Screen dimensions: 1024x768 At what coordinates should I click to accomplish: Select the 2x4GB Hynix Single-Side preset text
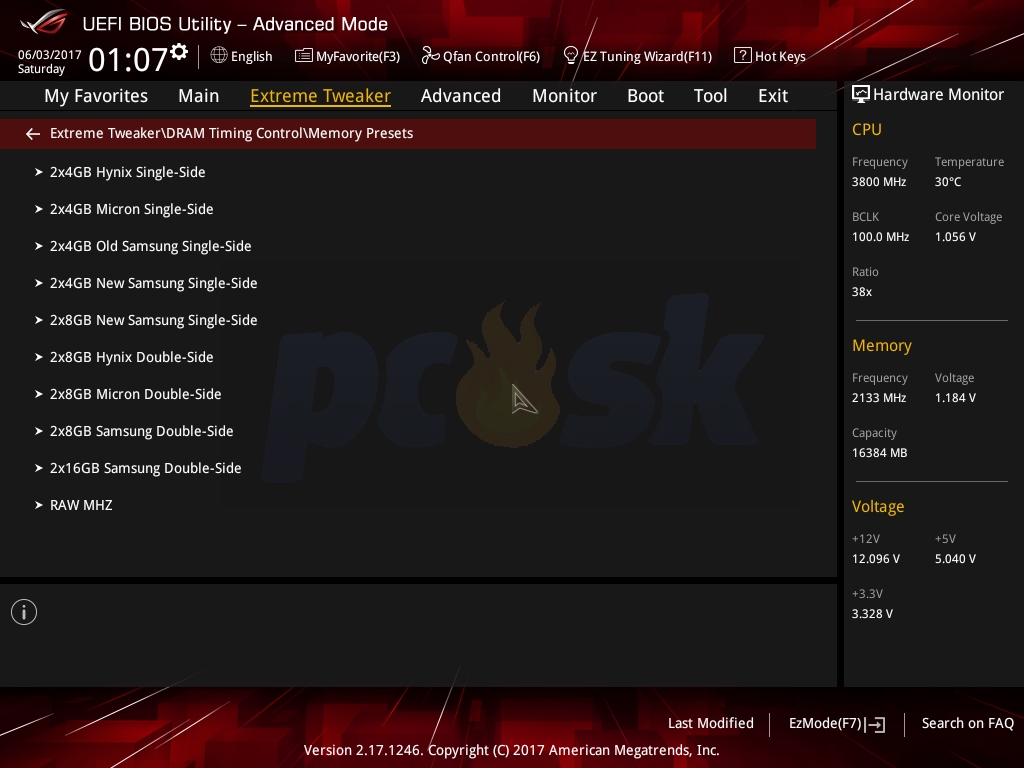[x=127, y=172]
